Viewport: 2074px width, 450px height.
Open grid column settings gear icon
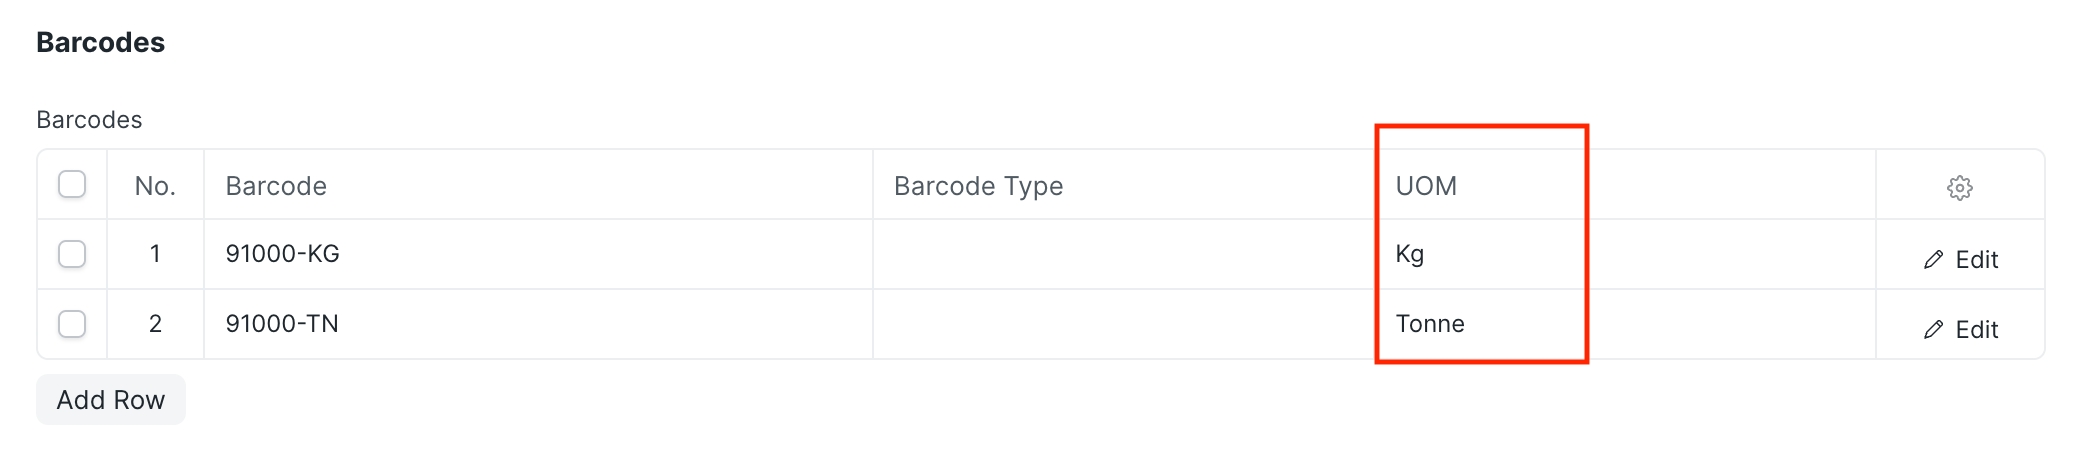pos(1959,187)
